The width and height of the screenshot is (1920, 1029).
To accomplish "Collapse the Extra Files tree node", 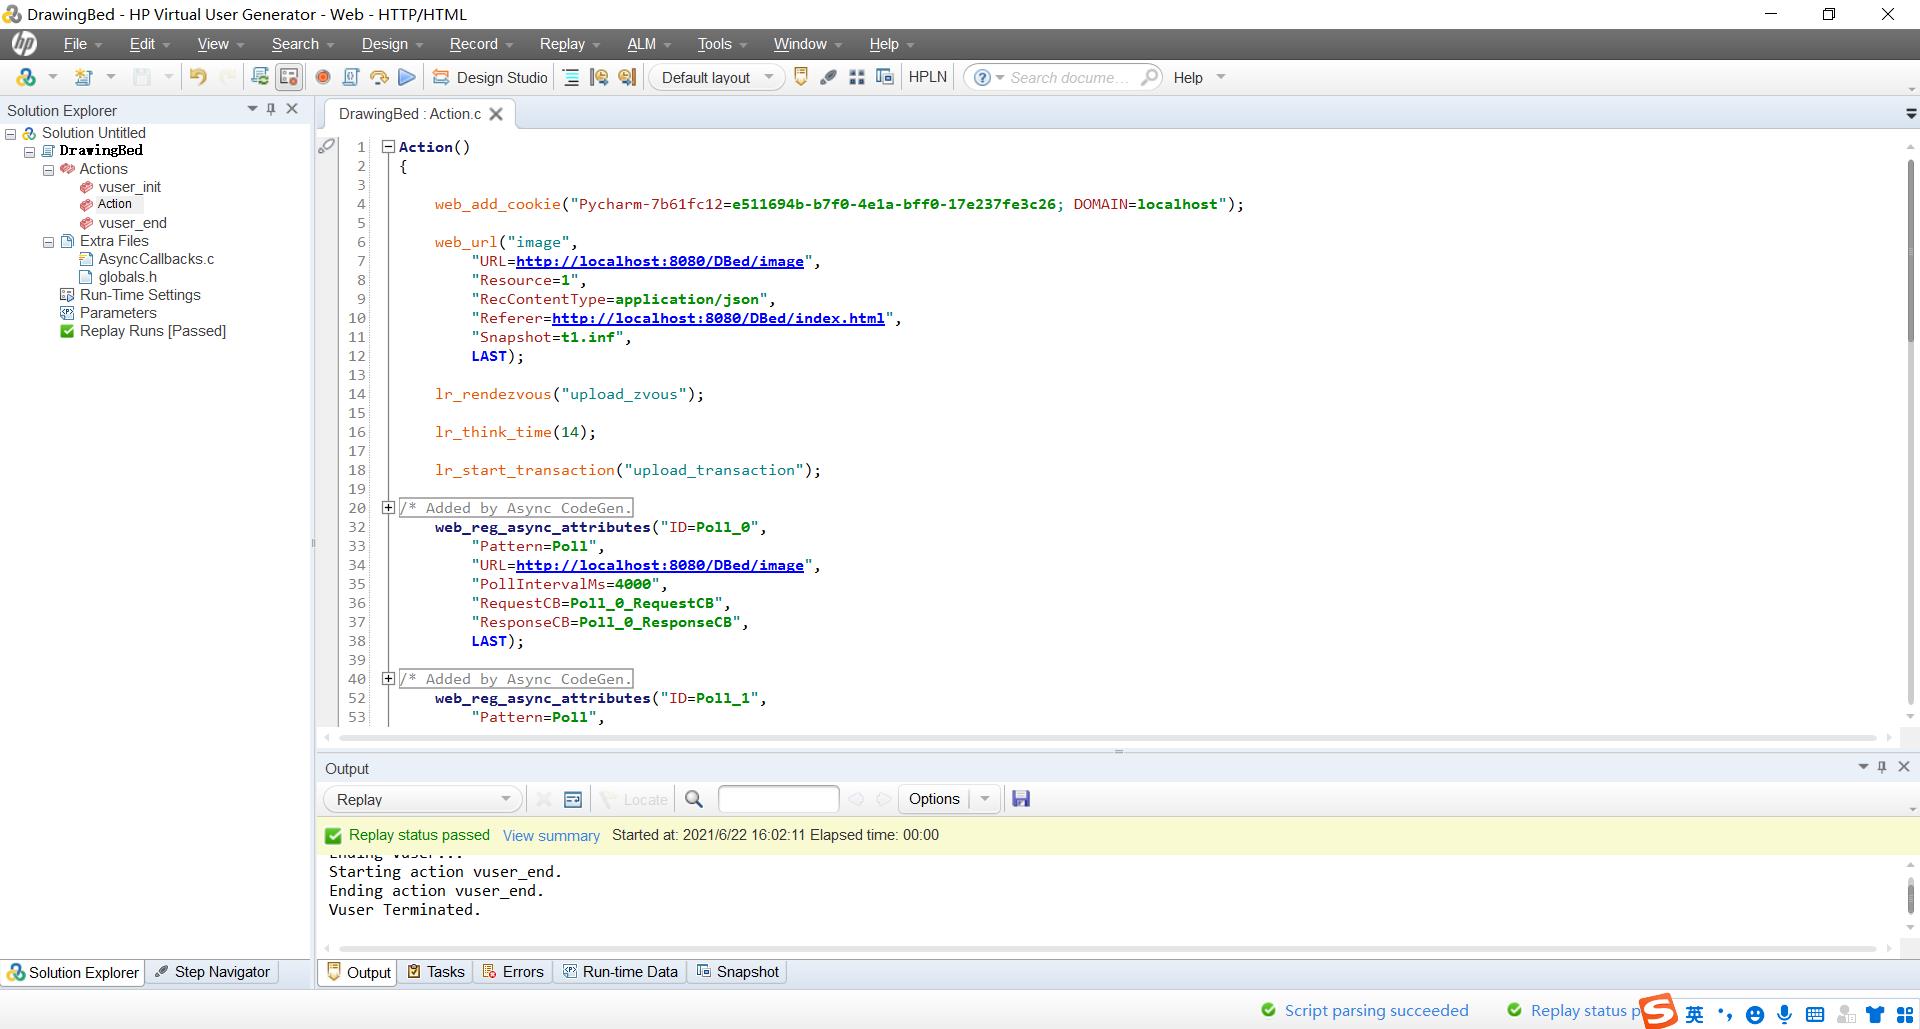I will [x=48, y=242].
